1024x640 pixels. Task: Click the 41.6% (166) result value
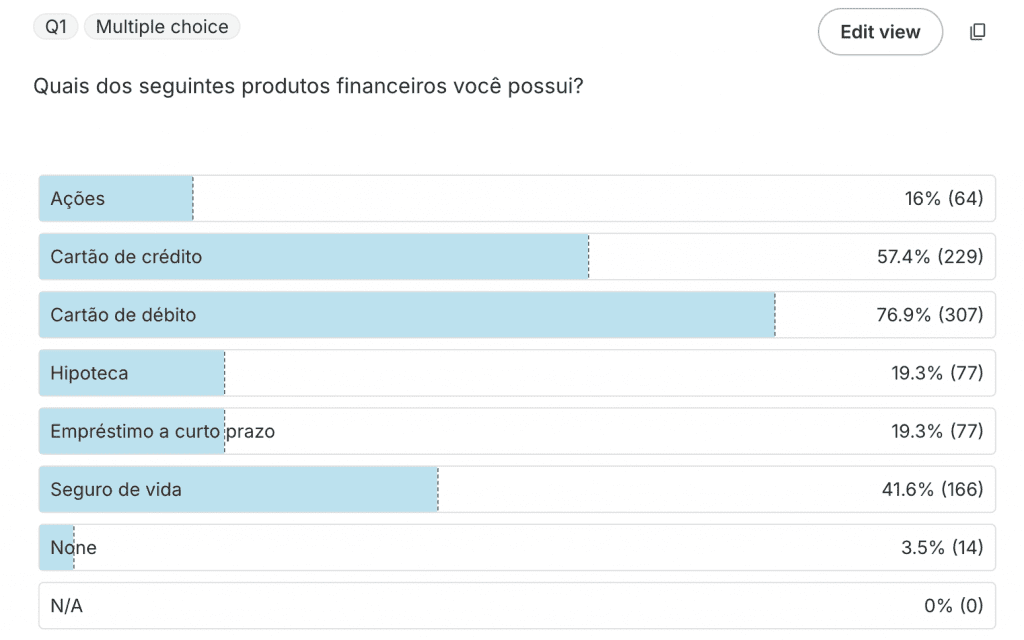(x=930, y=490)
